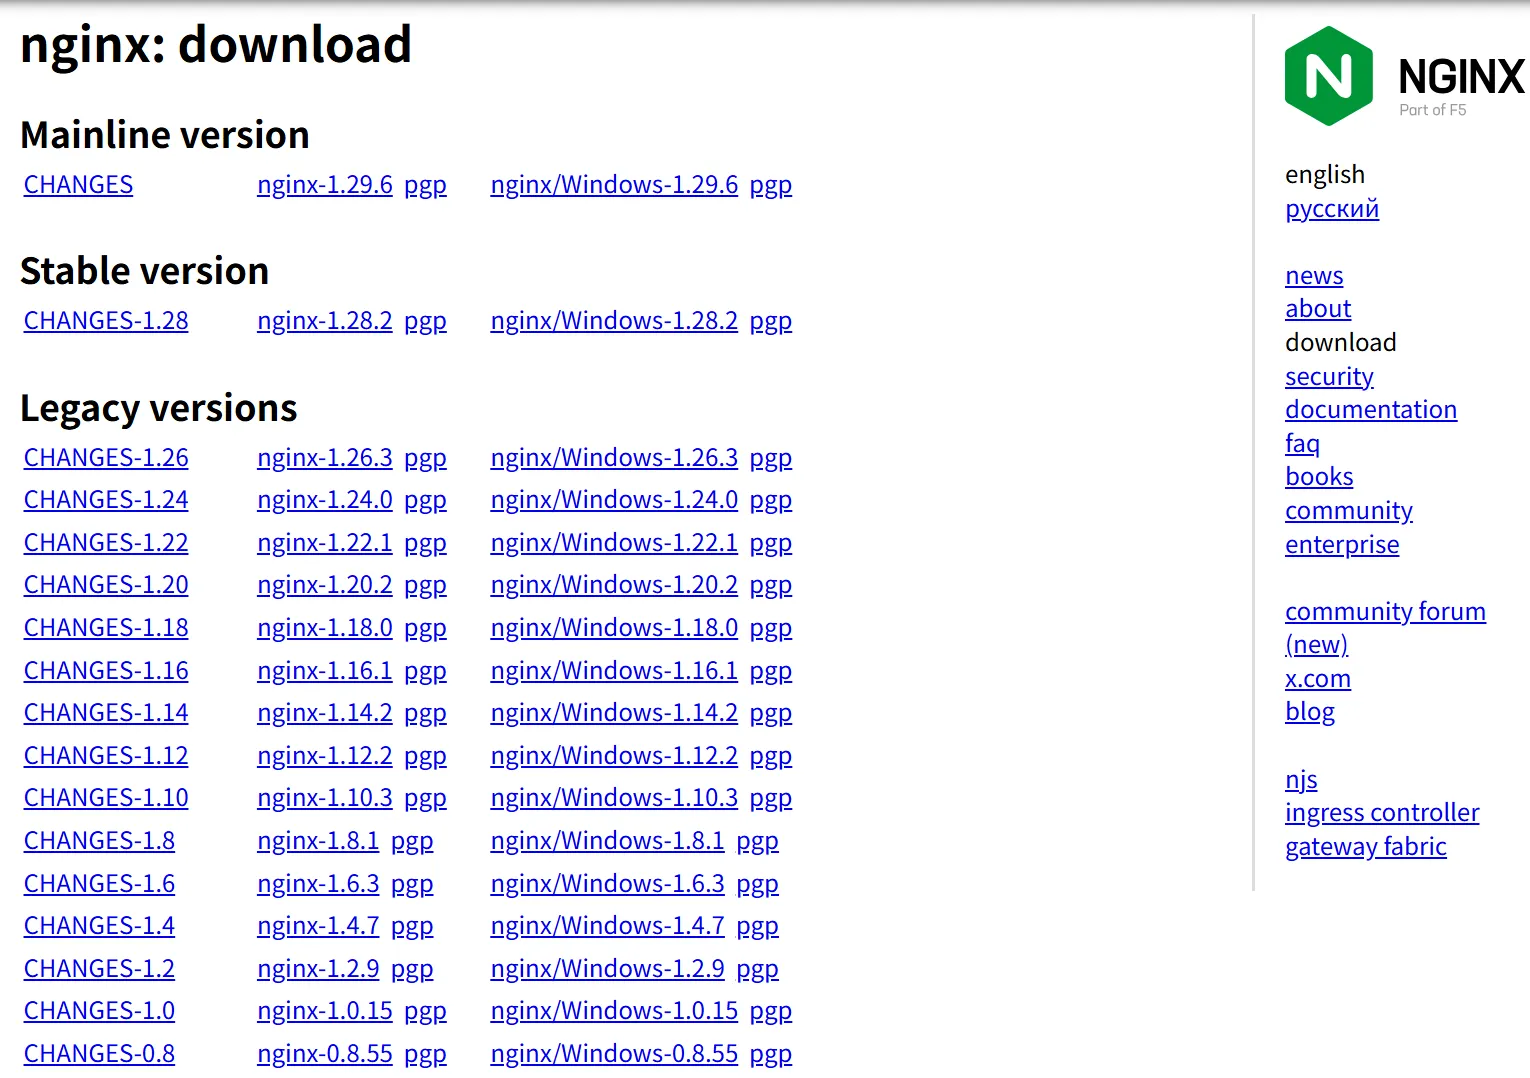Download nginx-1.0.15 source archive

point(324,1011)
